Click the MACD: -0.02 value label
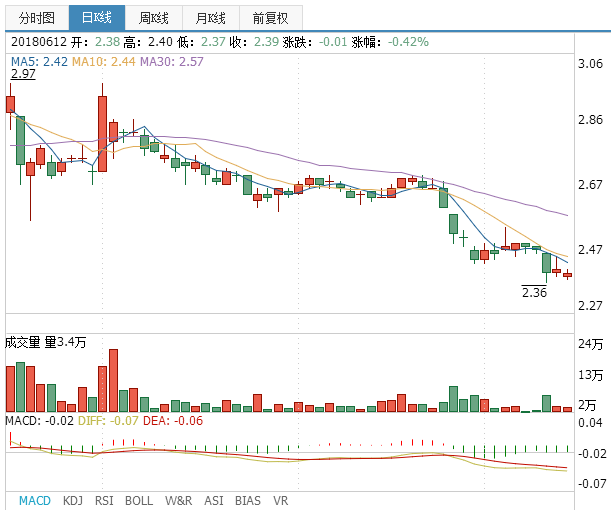Viewport: 611px width, 510px height. pos(39,421)
